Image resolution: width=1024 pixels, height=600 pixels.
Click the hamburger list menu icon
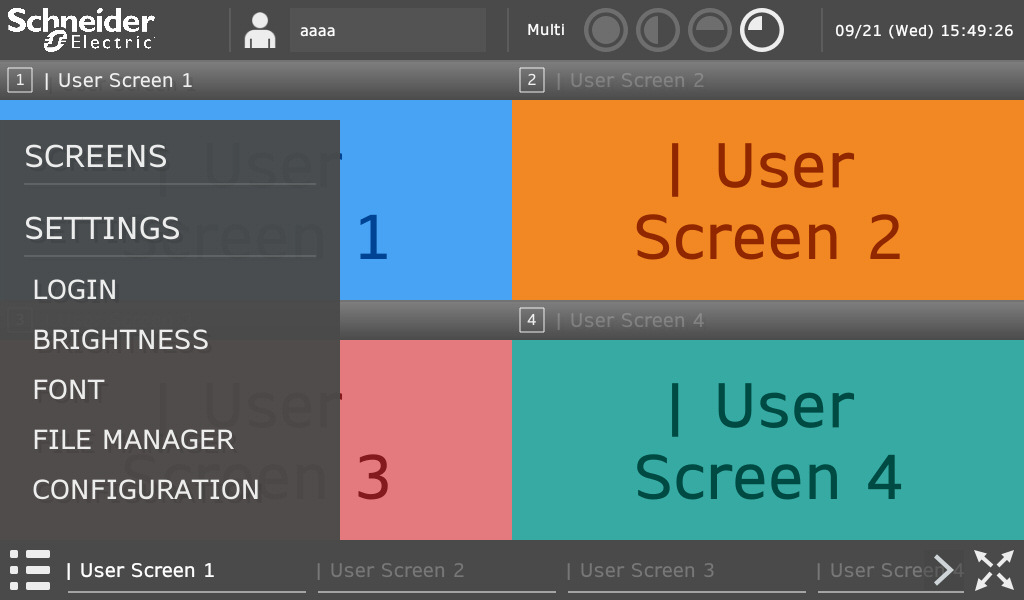pos(30,570)
